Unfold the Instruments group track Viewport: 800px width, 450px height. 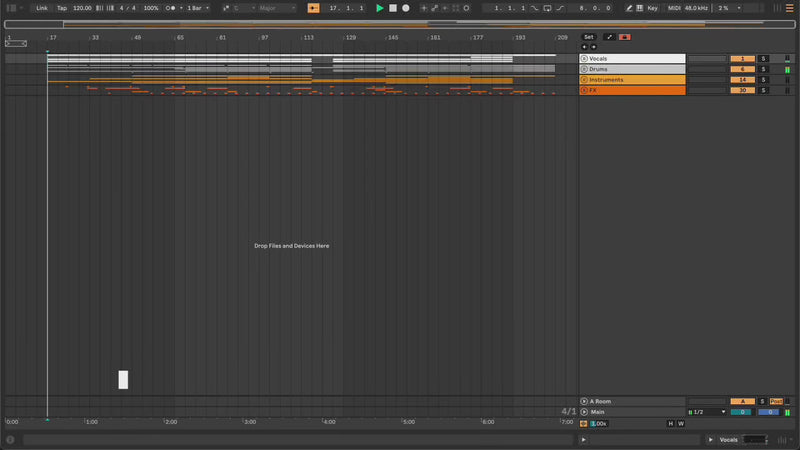[x=584, y=80]
